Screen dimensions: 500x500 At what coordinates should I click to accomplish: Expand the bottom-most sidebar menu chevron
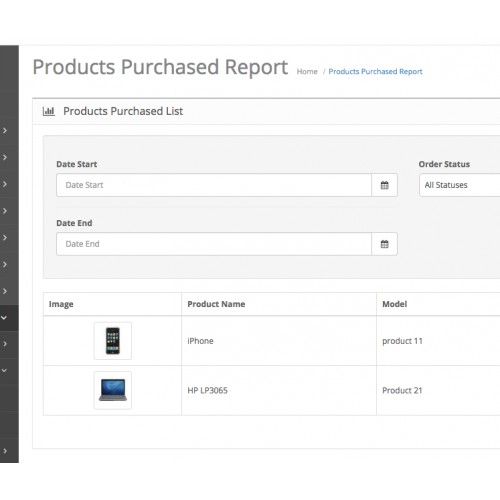5,451
